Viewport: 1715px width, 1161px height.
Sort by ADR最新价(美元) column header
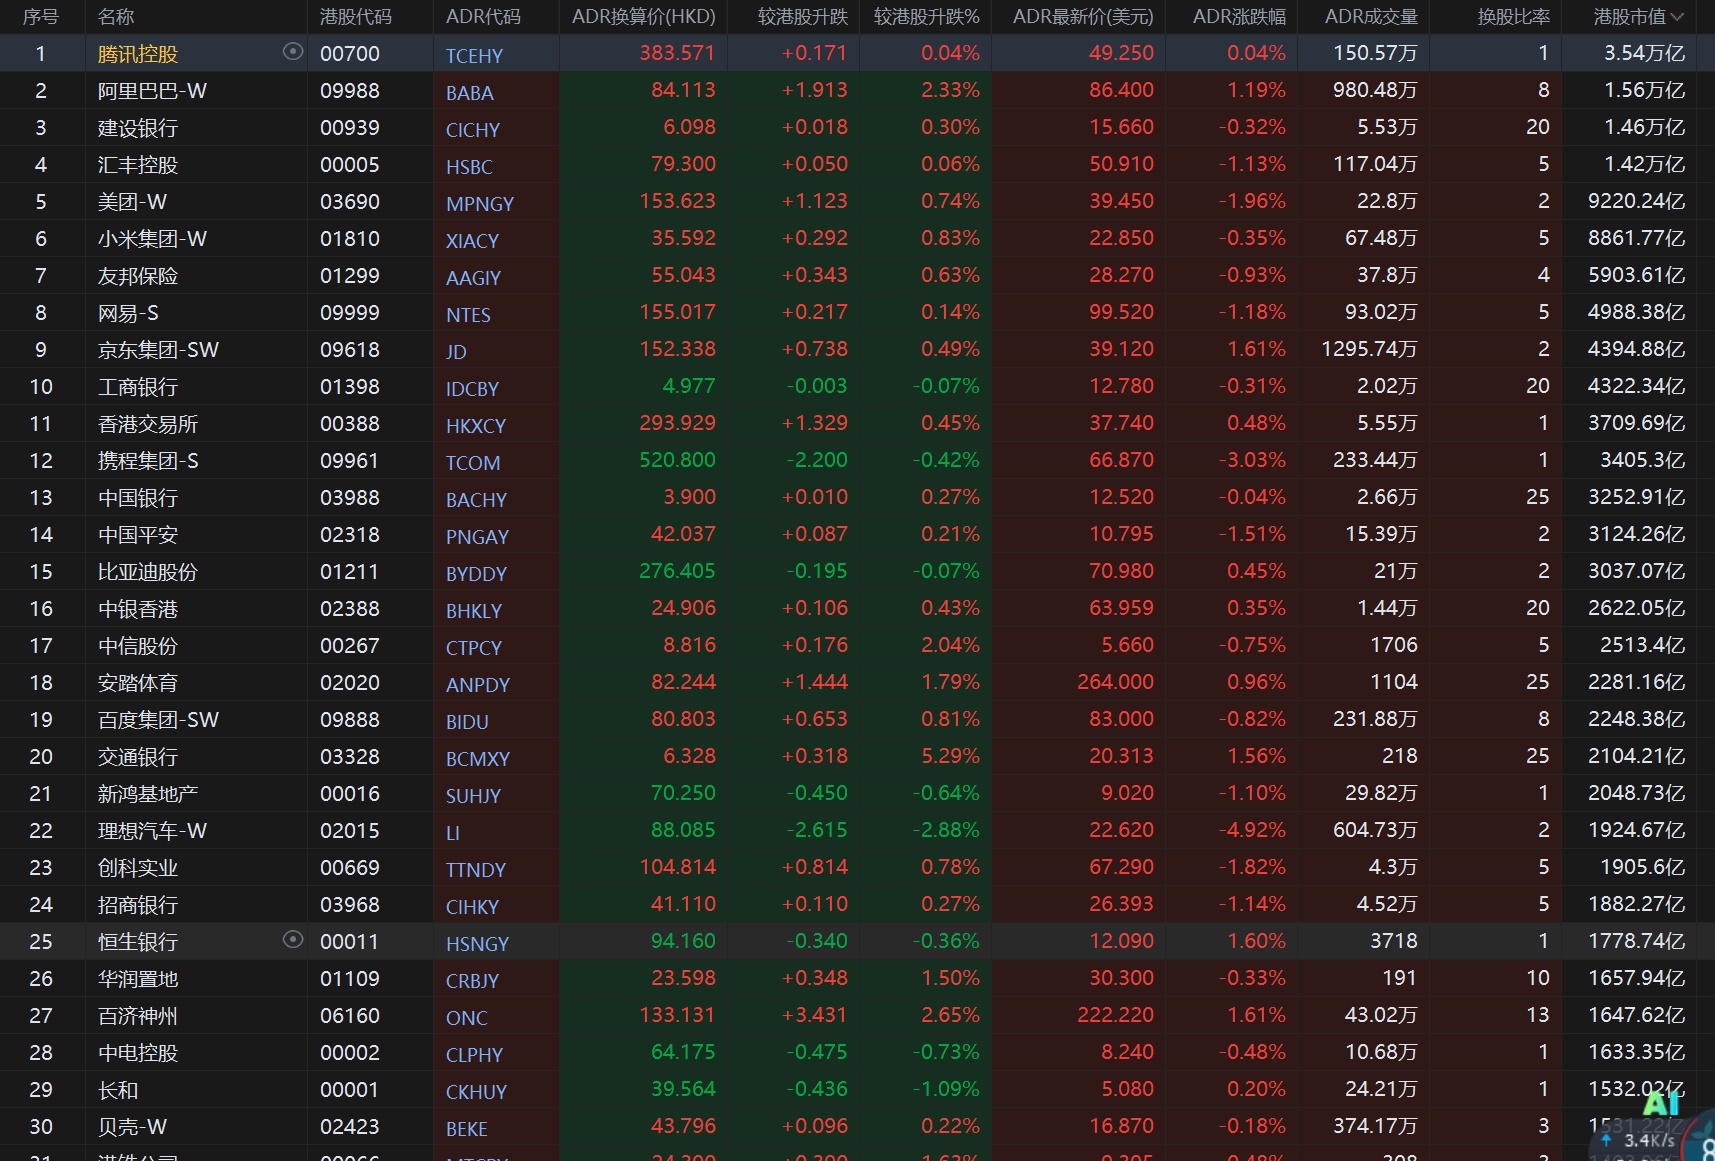tap(1083, 17)
